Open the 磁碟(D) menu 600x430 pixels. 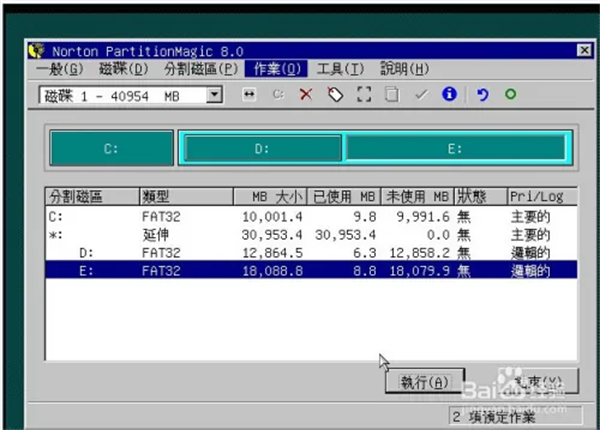123,69
